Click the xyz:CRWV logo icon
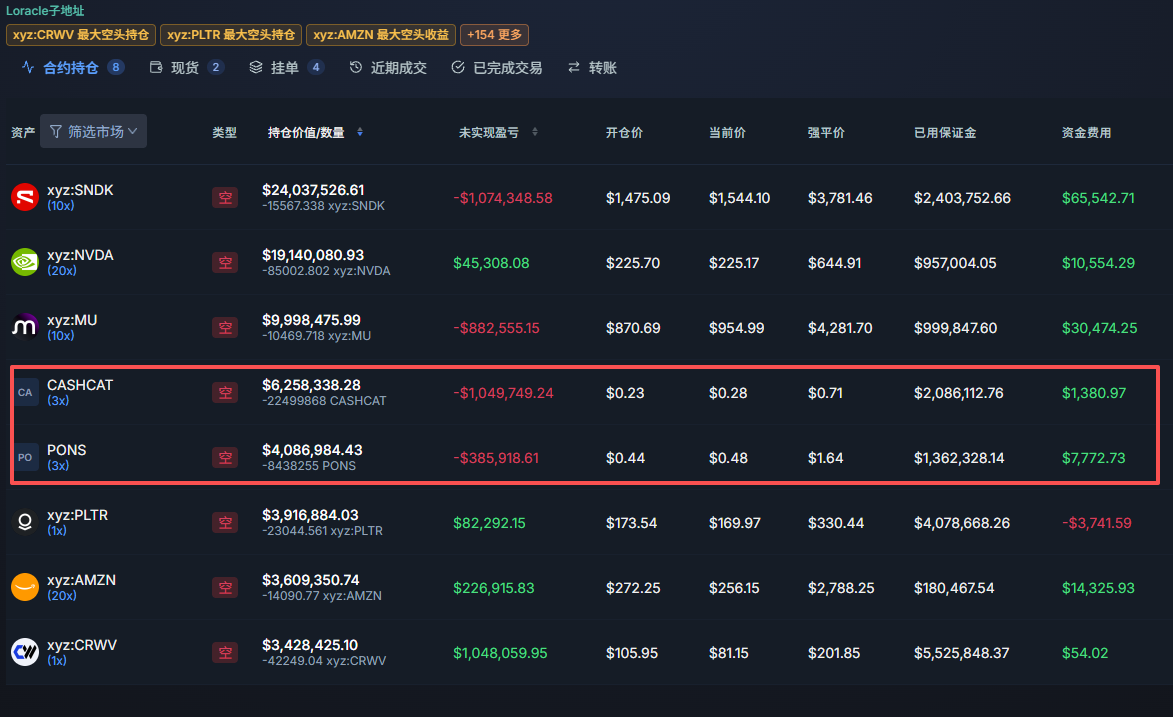The height and width of the screenshot is (717, 1173). click(x=25, y=652)
